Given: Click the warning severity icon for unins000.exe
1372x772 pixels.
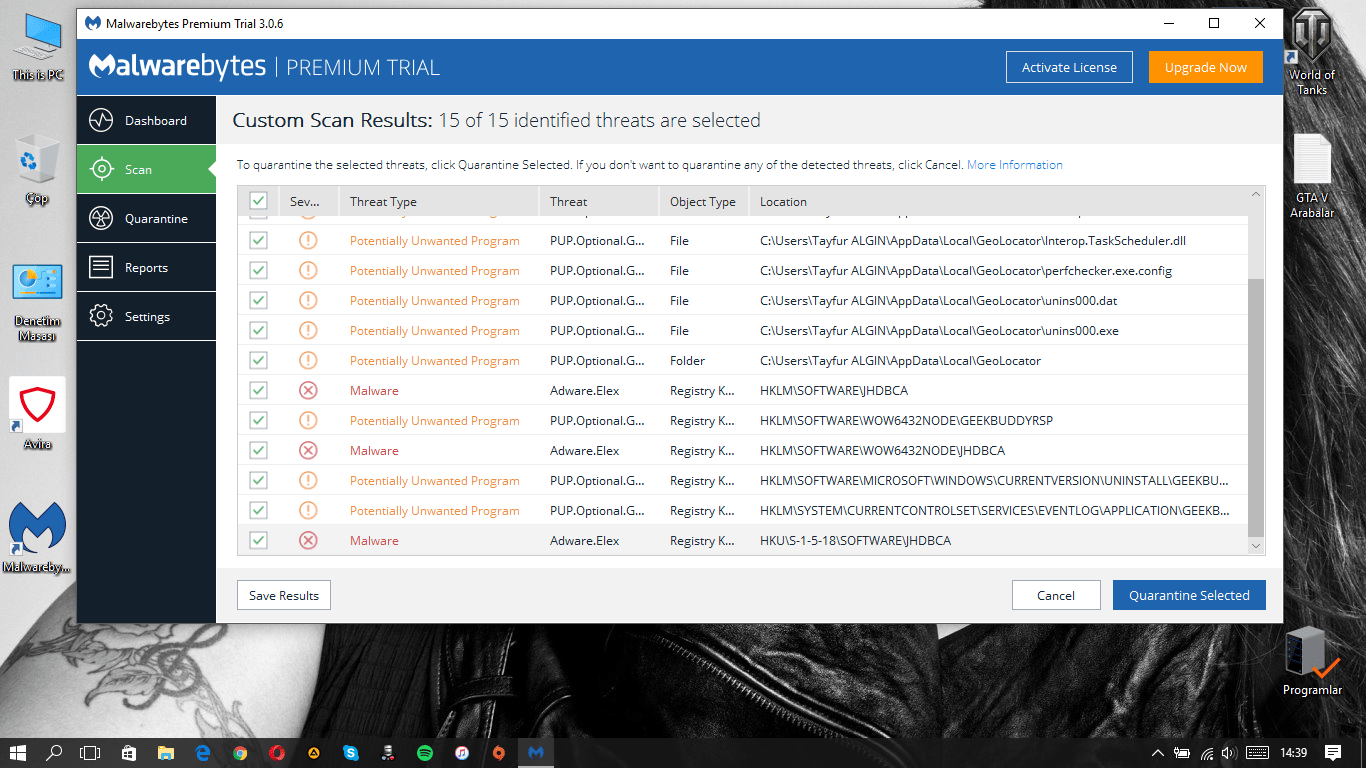Looking at the screenshot, I should (308, 331).
